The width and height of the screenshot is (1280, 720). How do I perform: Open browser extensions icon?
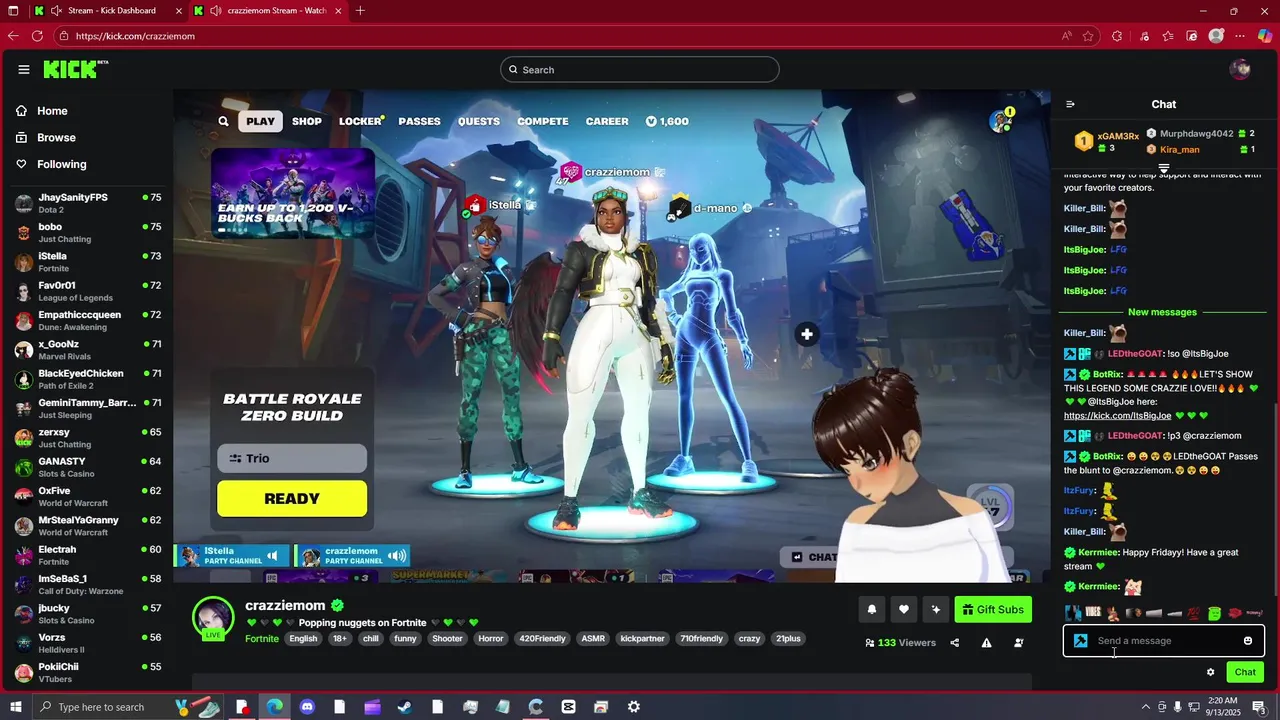(x=1117, y=36)
